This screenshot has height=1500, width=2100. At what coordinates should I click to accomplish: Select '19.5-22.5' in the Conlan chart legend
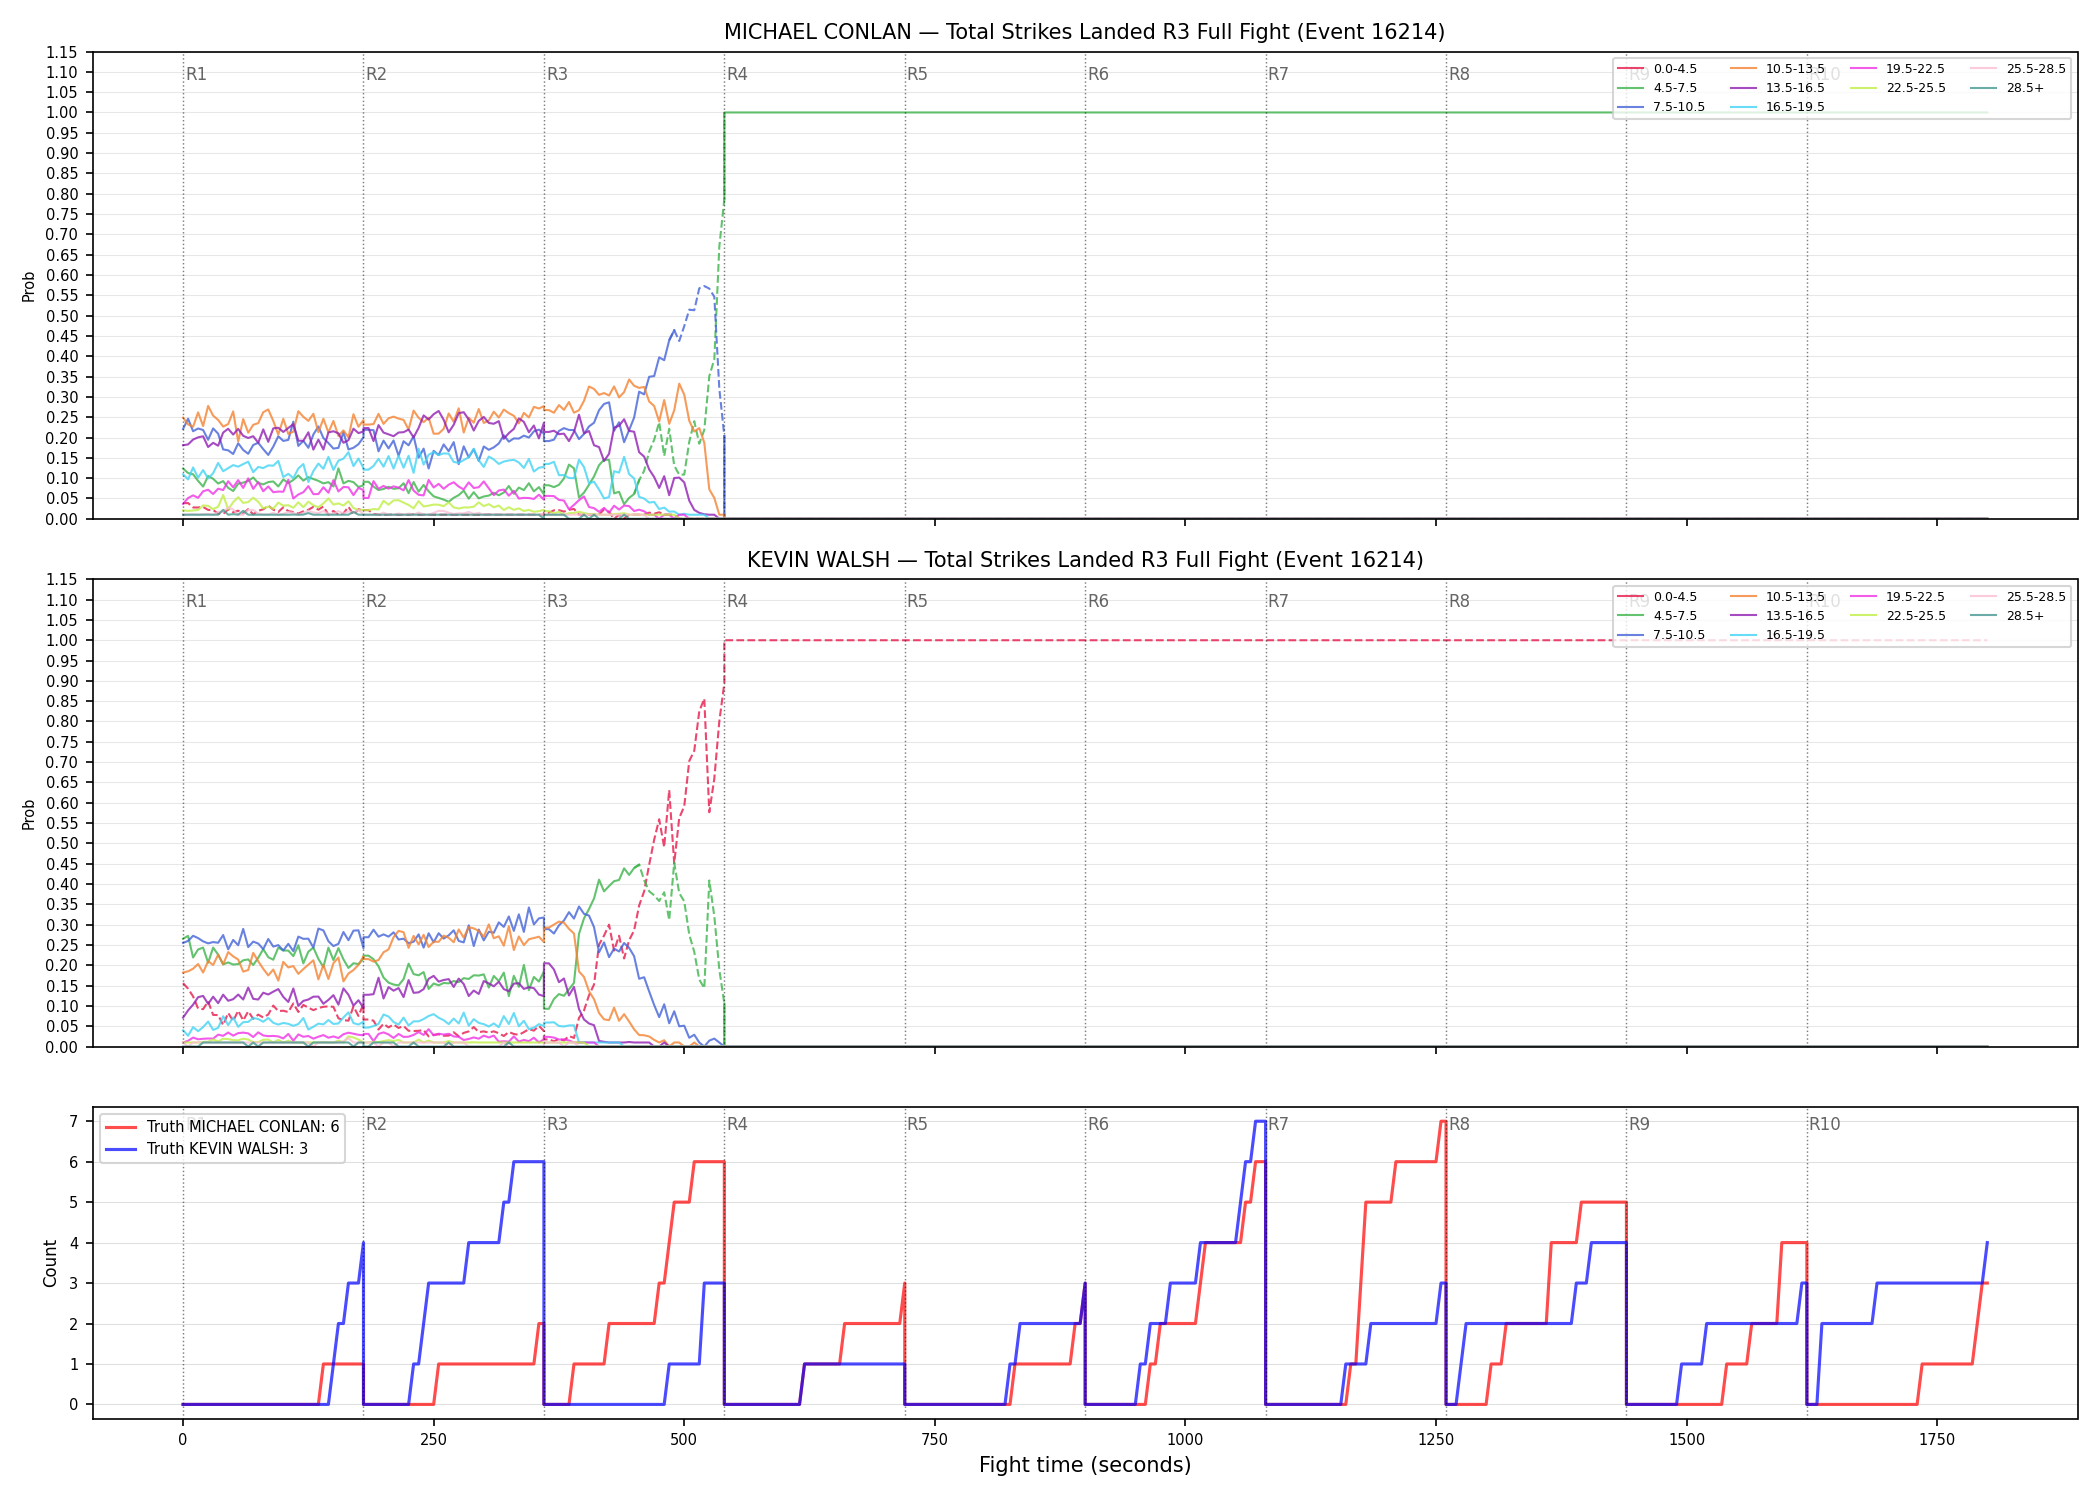click(1915, 69)
